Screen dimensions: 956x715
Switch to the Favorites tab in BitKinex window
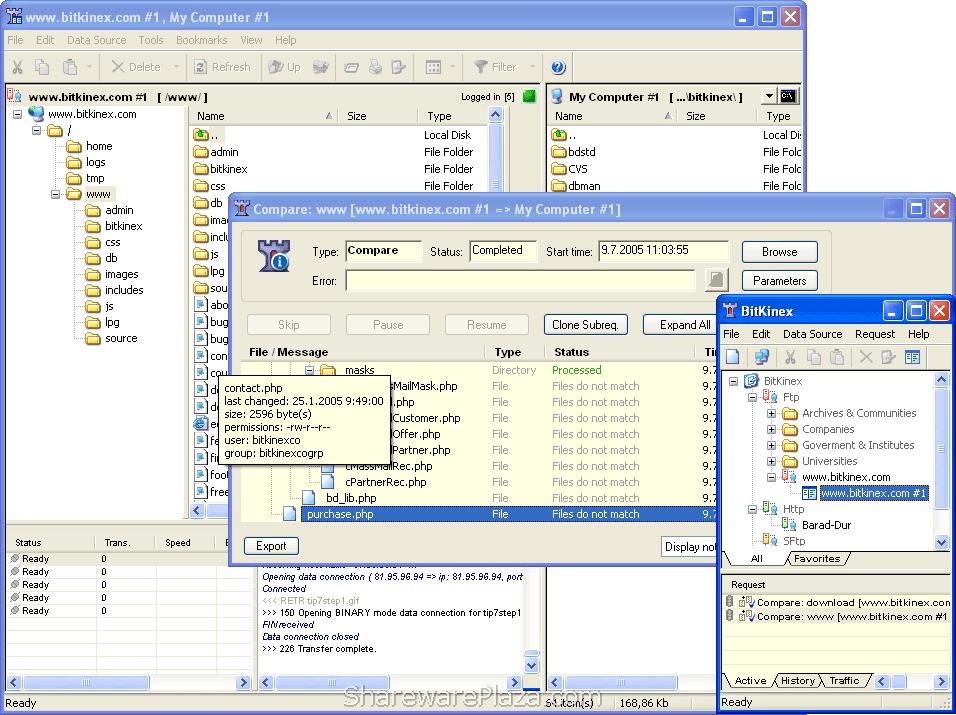(x=816, y=558)
